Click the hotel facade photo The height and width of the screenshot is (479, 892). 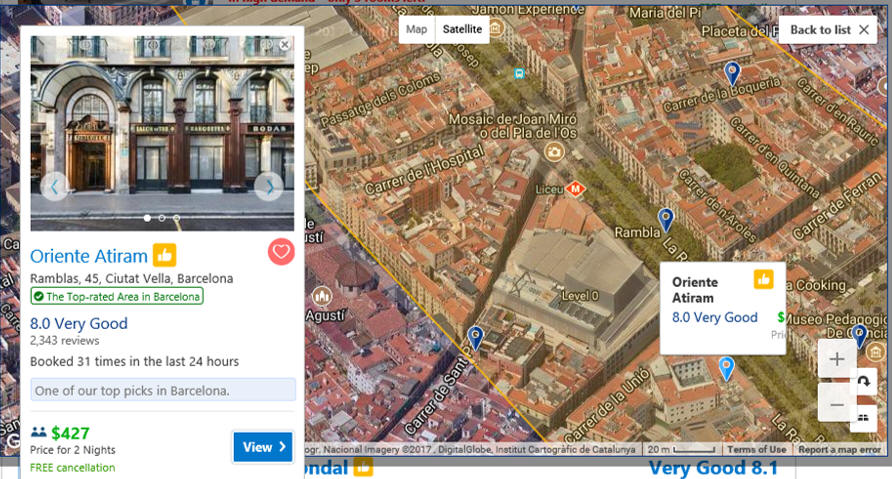click(162, 133)
